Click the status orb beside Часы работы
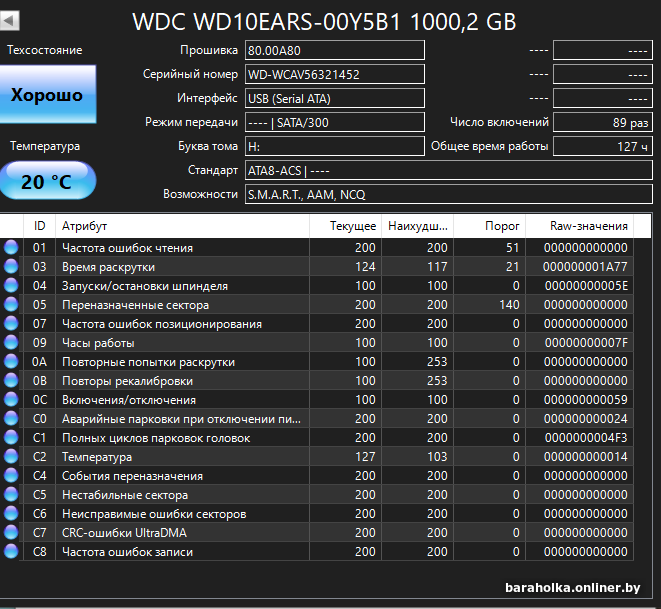Screen dimensions: 661x609 [11, 342]
